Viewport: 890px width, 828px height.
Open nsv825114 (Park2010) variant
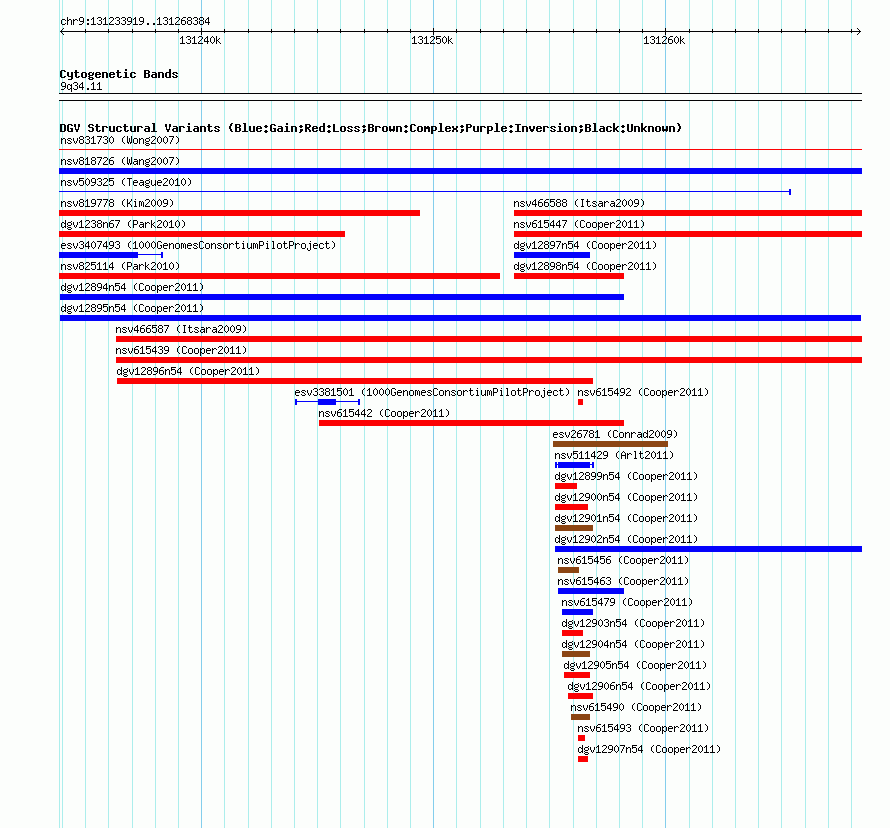pyautogui.click(x=120, y=266)
